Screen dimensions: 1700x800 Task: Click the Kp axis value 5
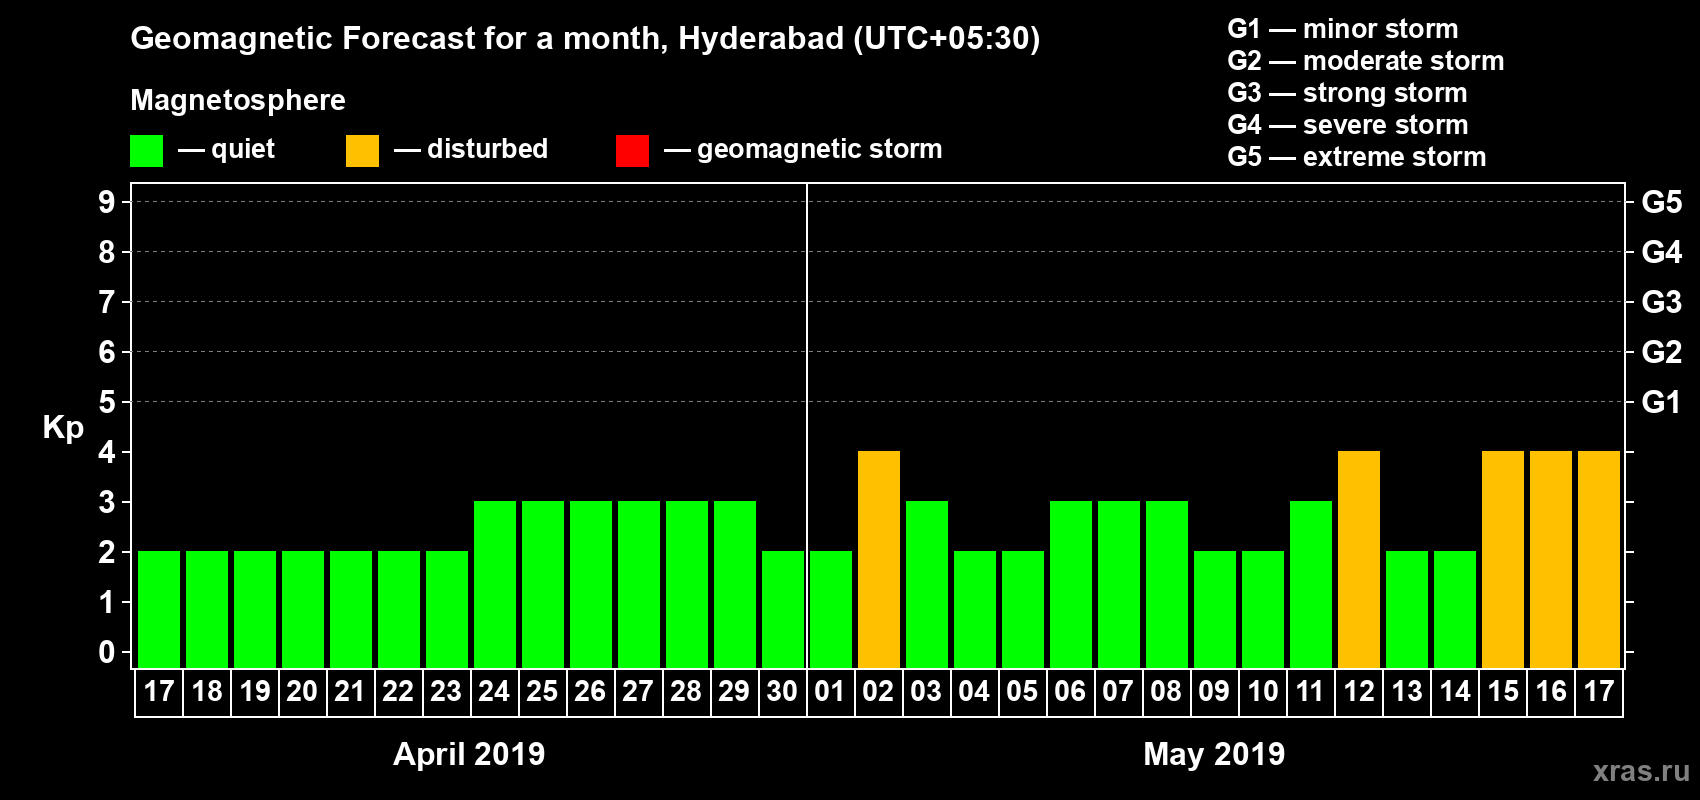(107, 402)
